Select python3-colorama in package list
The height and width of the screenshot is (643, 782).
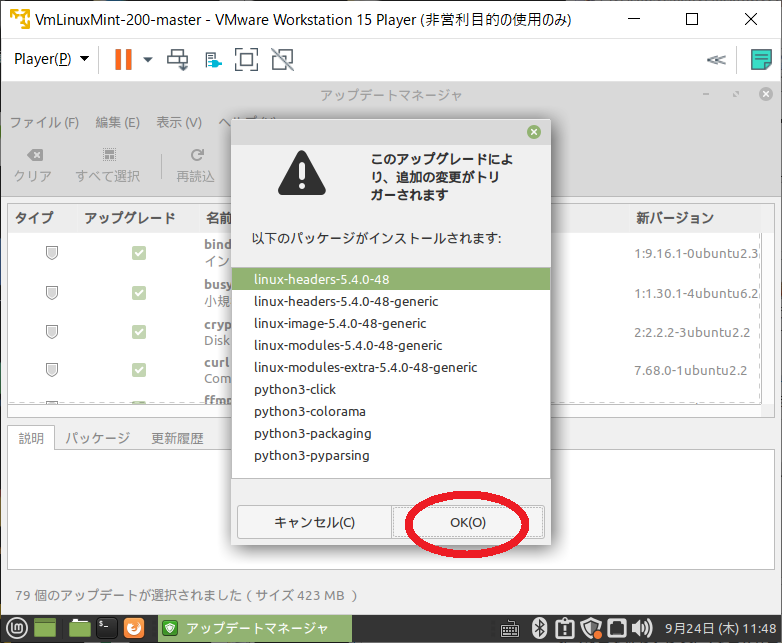(391, 411)
